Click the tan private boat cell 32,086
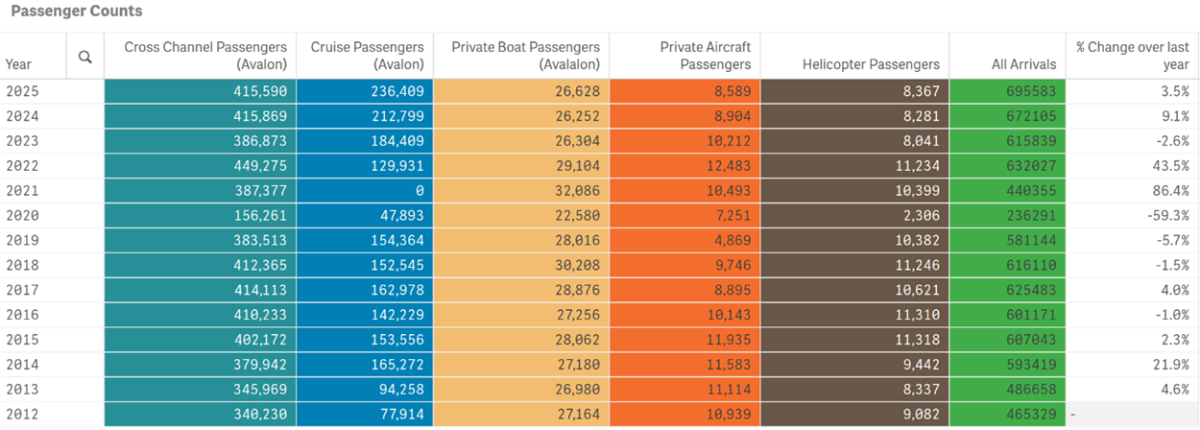The width and height of the screenshot is (1200, 430). pos(575,190)
